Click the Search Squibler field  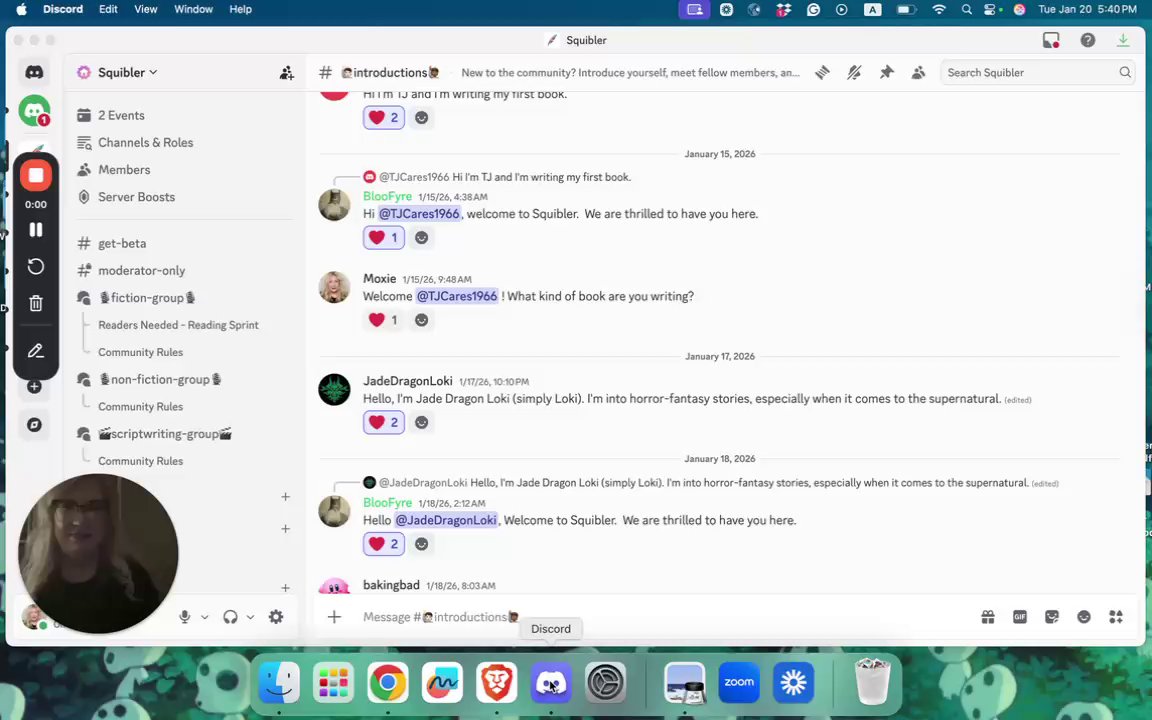tap(1037, 73)
